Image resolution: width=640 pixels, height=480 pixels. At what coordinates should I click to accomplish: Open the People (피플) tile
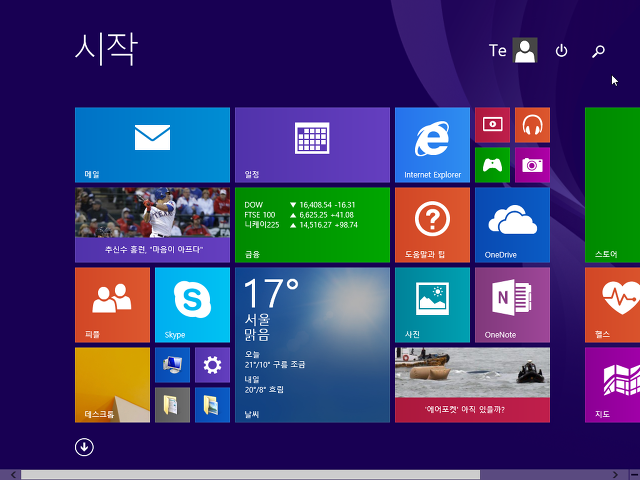click(112, 305)
